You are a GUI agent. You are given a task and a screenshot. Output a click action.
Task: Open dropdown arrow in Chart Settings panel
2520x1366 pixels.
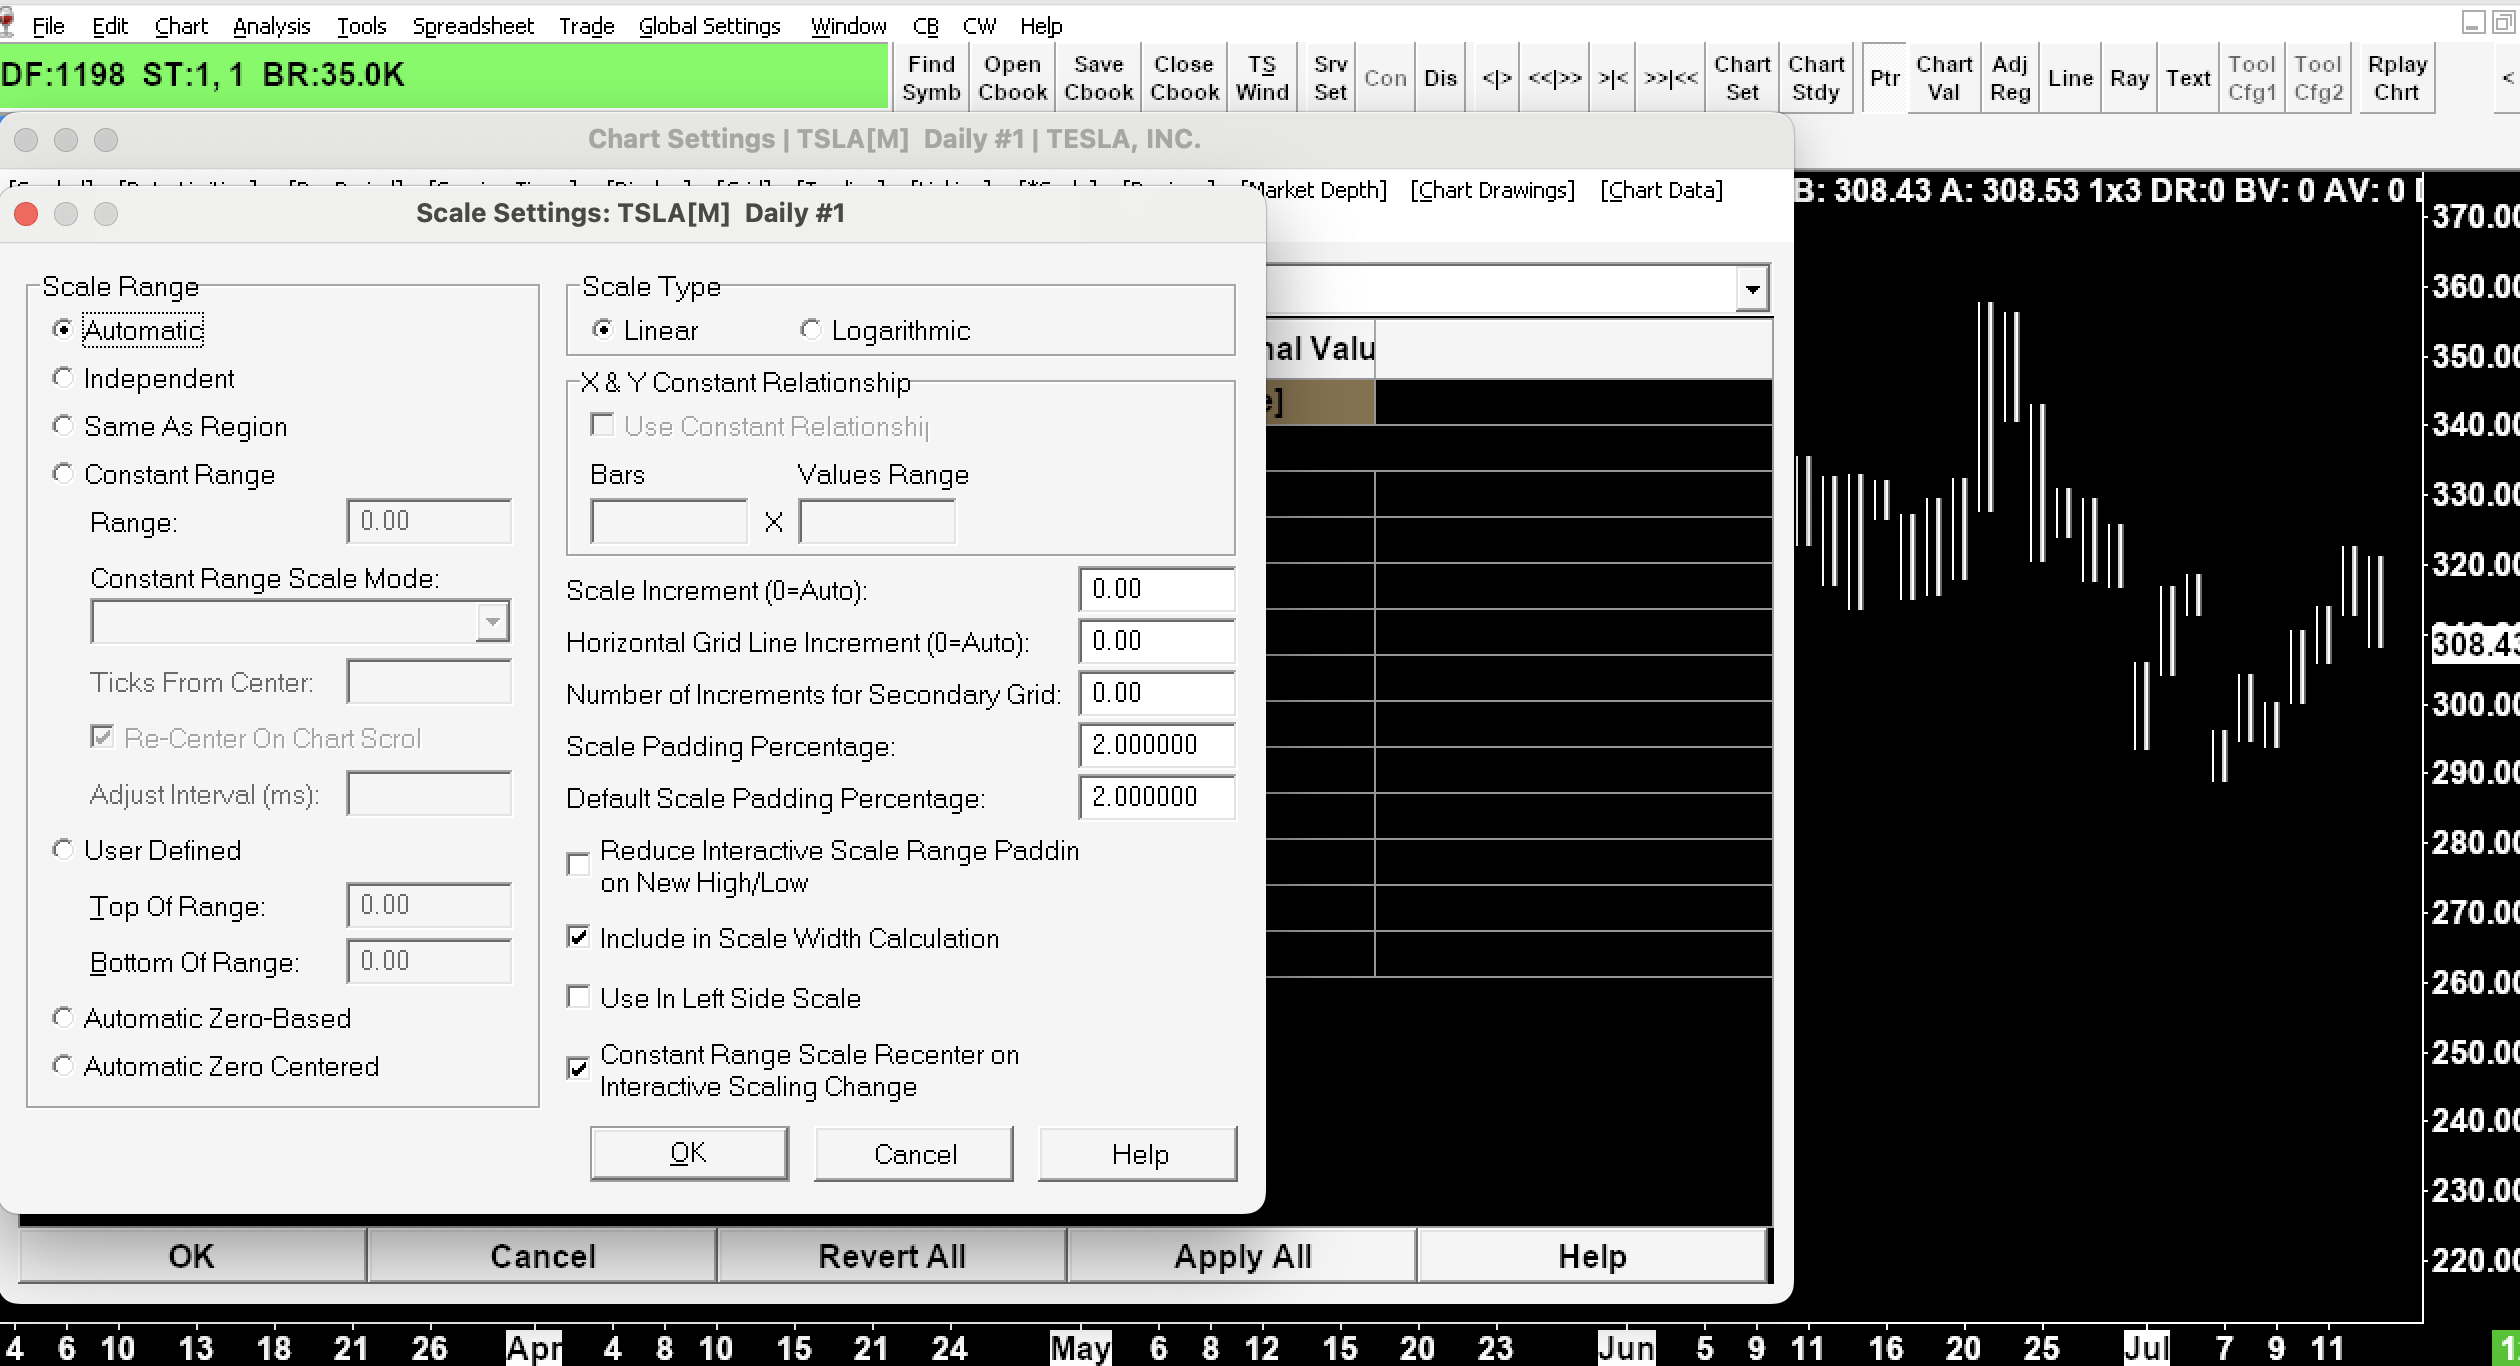[x=1751, y=289]
